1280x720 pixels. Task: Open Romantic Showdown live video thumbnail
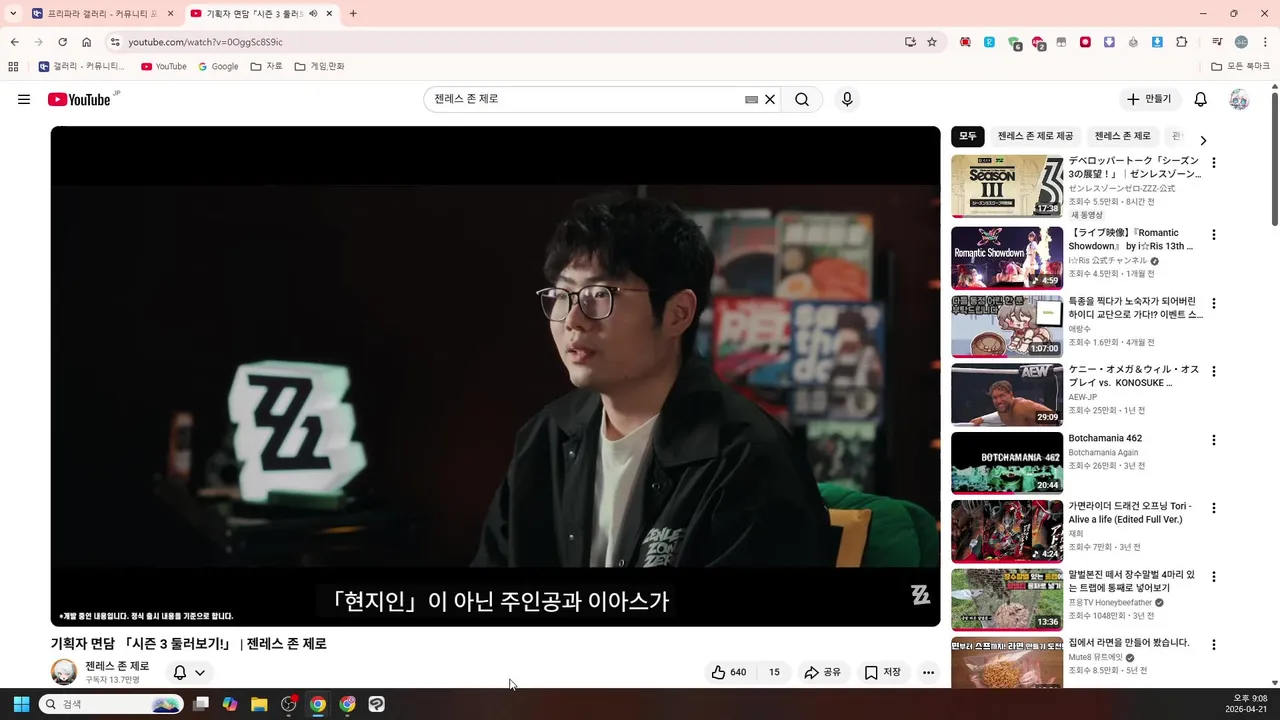pos(1007,258)
